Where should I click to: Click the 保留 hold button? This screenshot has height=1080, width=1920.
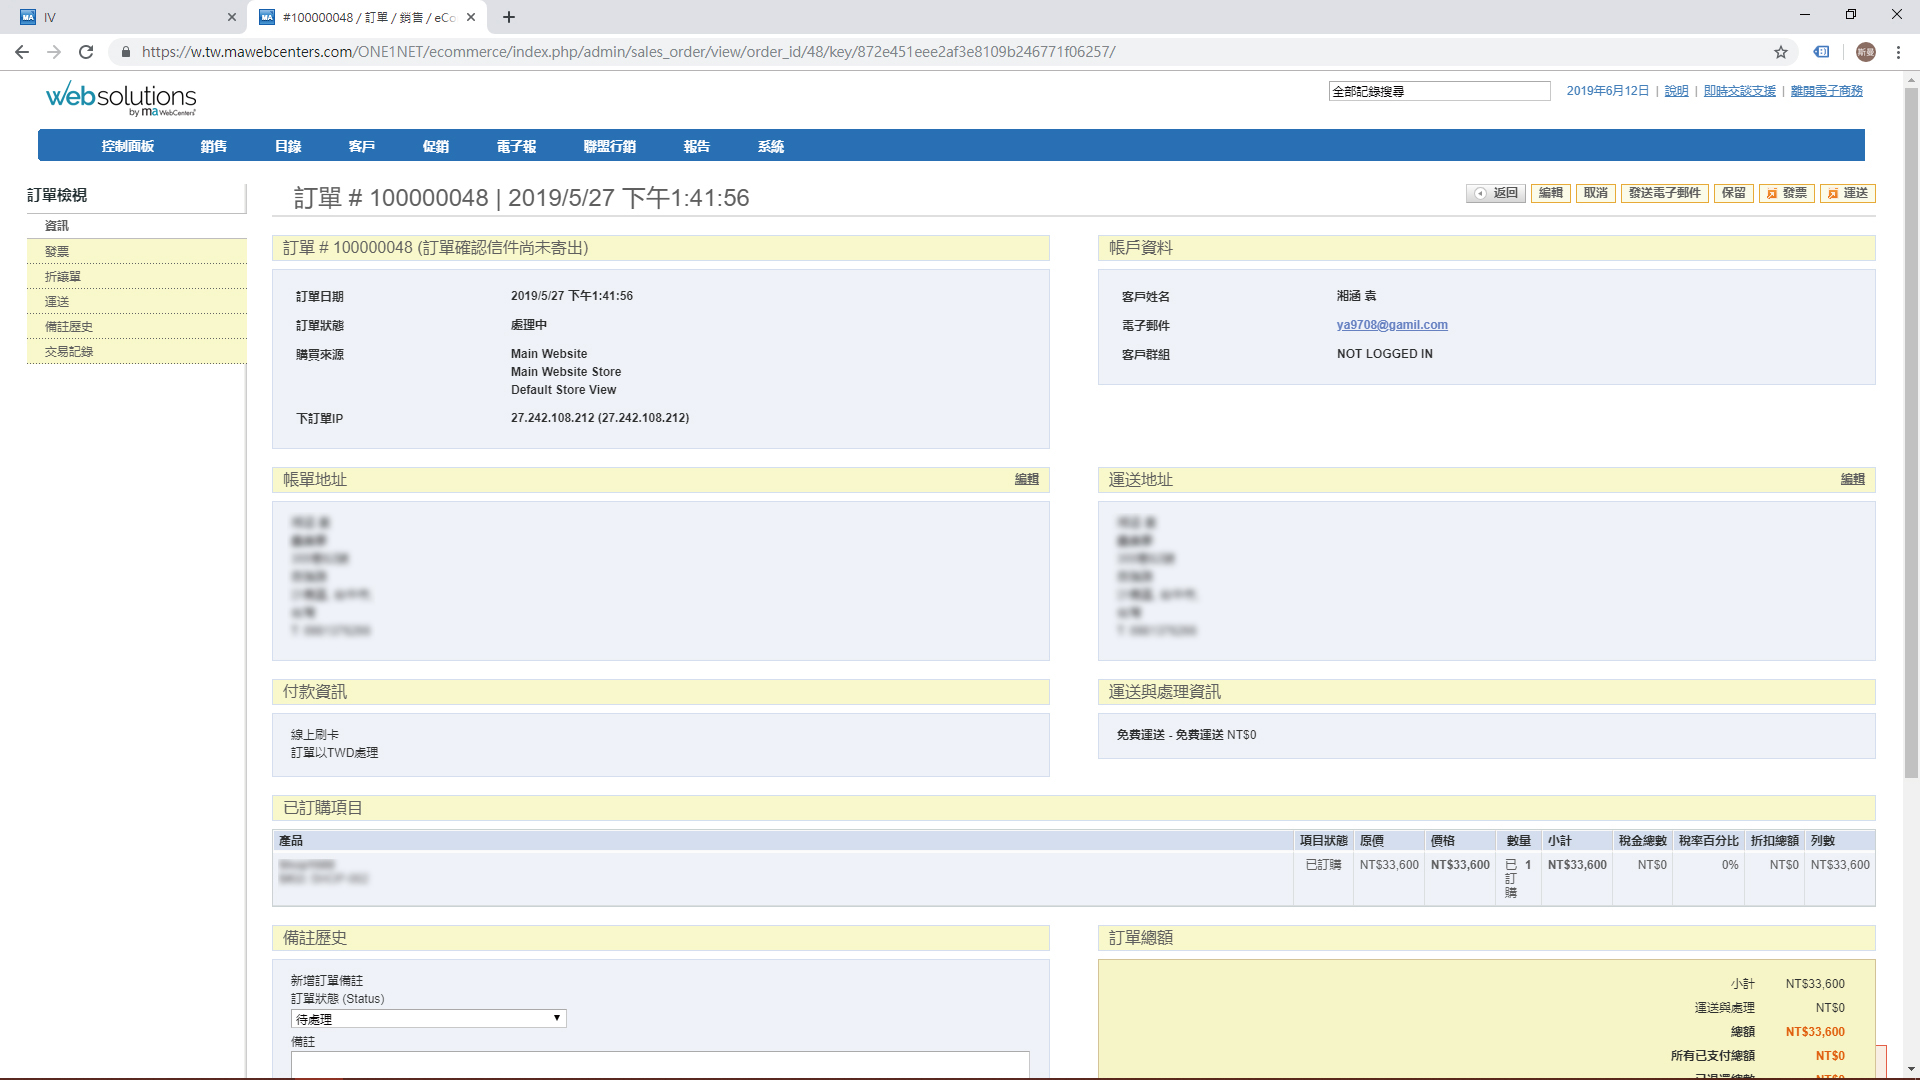point(1734,193)
